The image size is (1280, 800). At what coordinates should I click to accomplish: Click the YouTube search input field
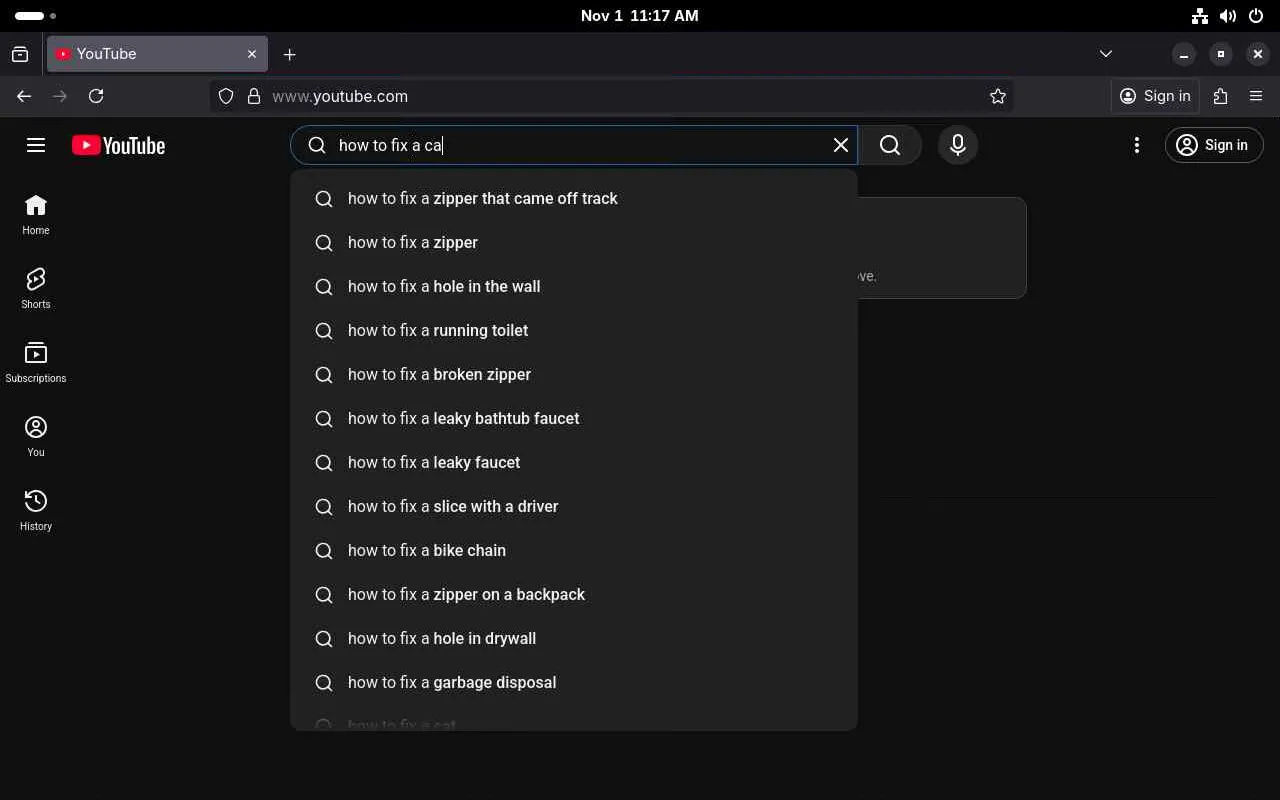[580, 145]
